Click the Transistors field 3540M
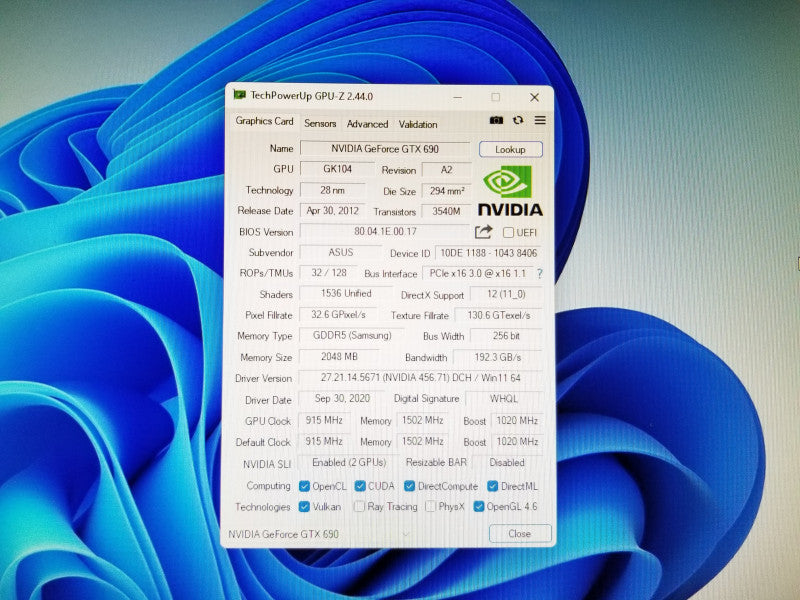Viewport: 800px width, 600px height. click(x=446, y=211)
